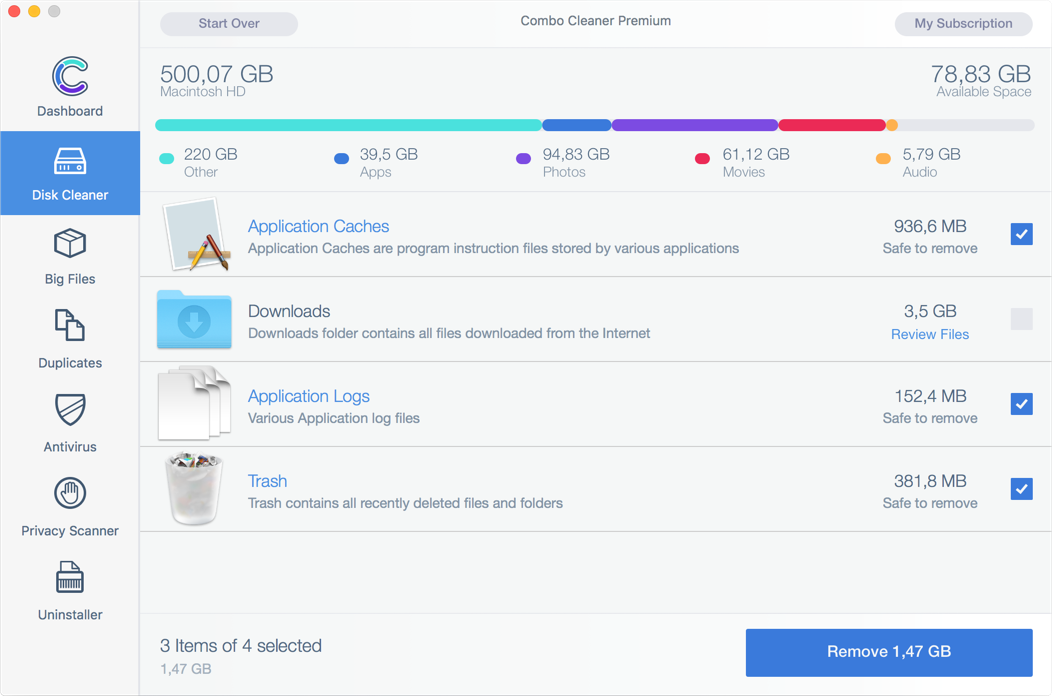Switch to the Antivirus section label
Screen dimensions: 1052x696
[x=70, y=447]
